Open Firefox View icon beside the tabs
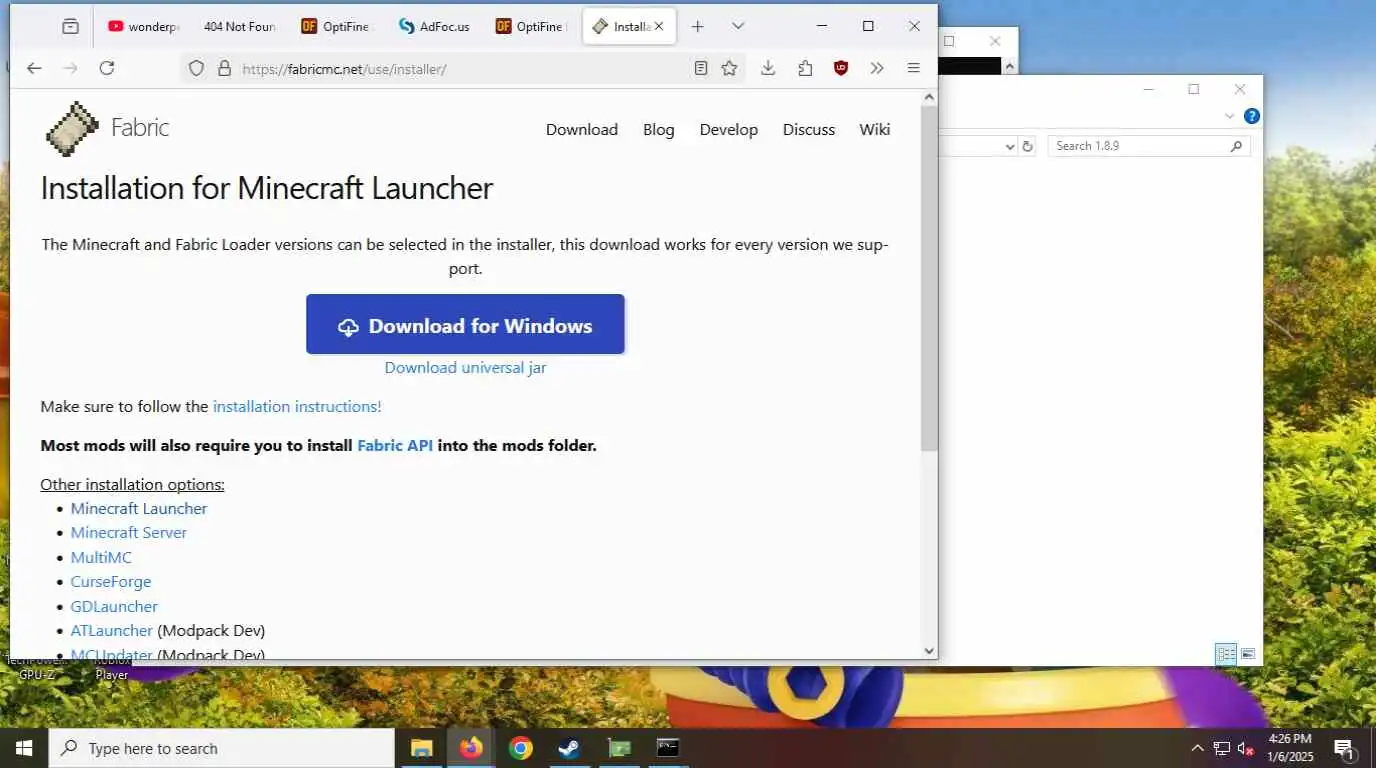The height and width of the screenshot is (768, 1376). (70, 26)
